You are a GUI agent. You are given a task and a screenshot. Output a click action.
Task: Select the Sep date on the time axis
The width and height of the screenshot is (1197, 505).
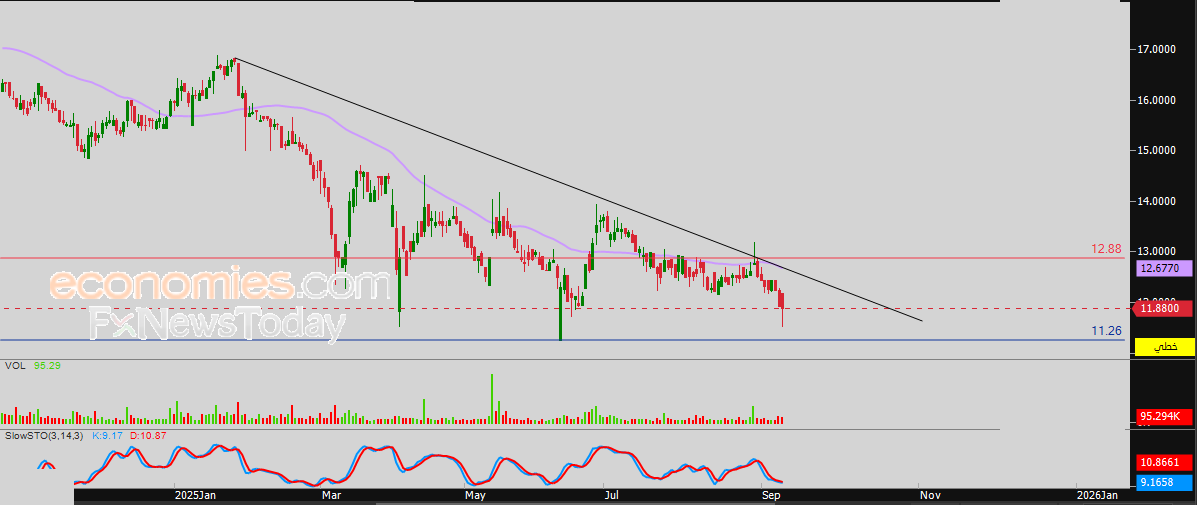pos(773,495)
